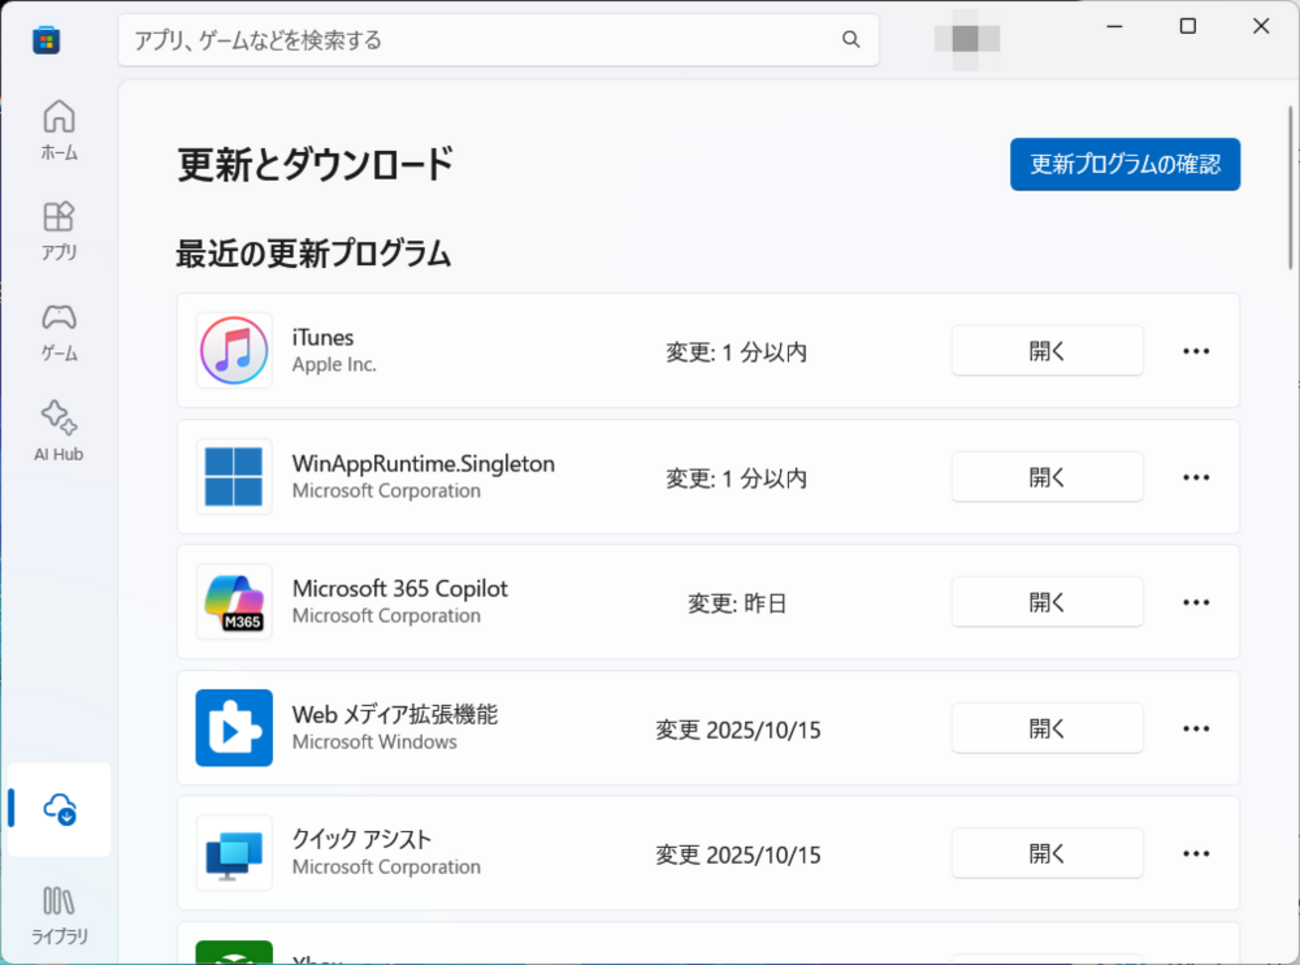Open Microsoft 365 Copilot via 開く
This screenshot has height=965, width=1300.
point(1047,602)
